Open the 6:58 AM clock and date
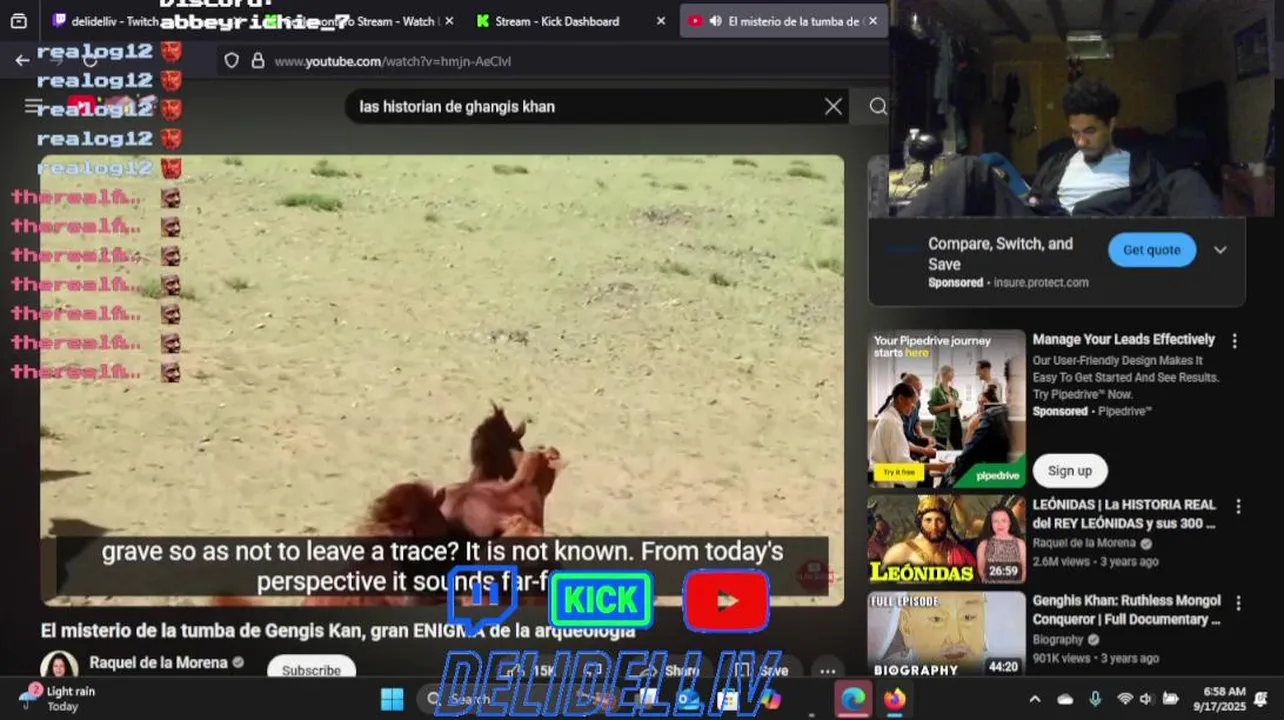 tap(1218, 699)
